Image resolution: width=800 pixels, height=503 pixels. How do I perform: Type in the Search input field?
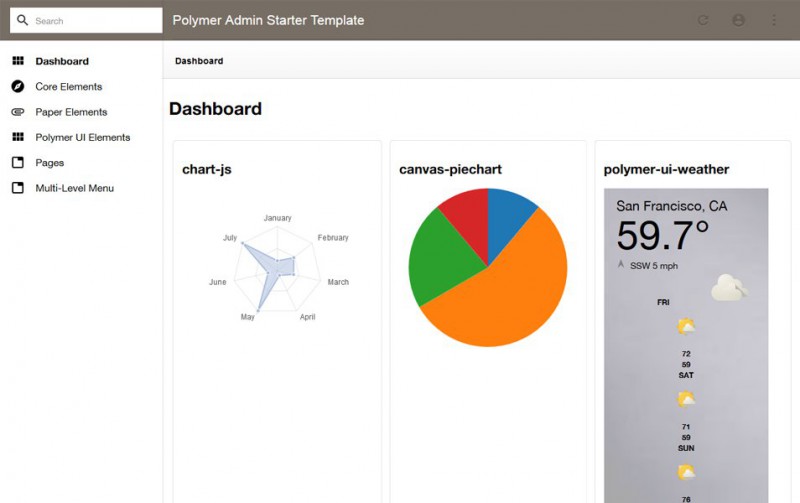coord(95,20)
